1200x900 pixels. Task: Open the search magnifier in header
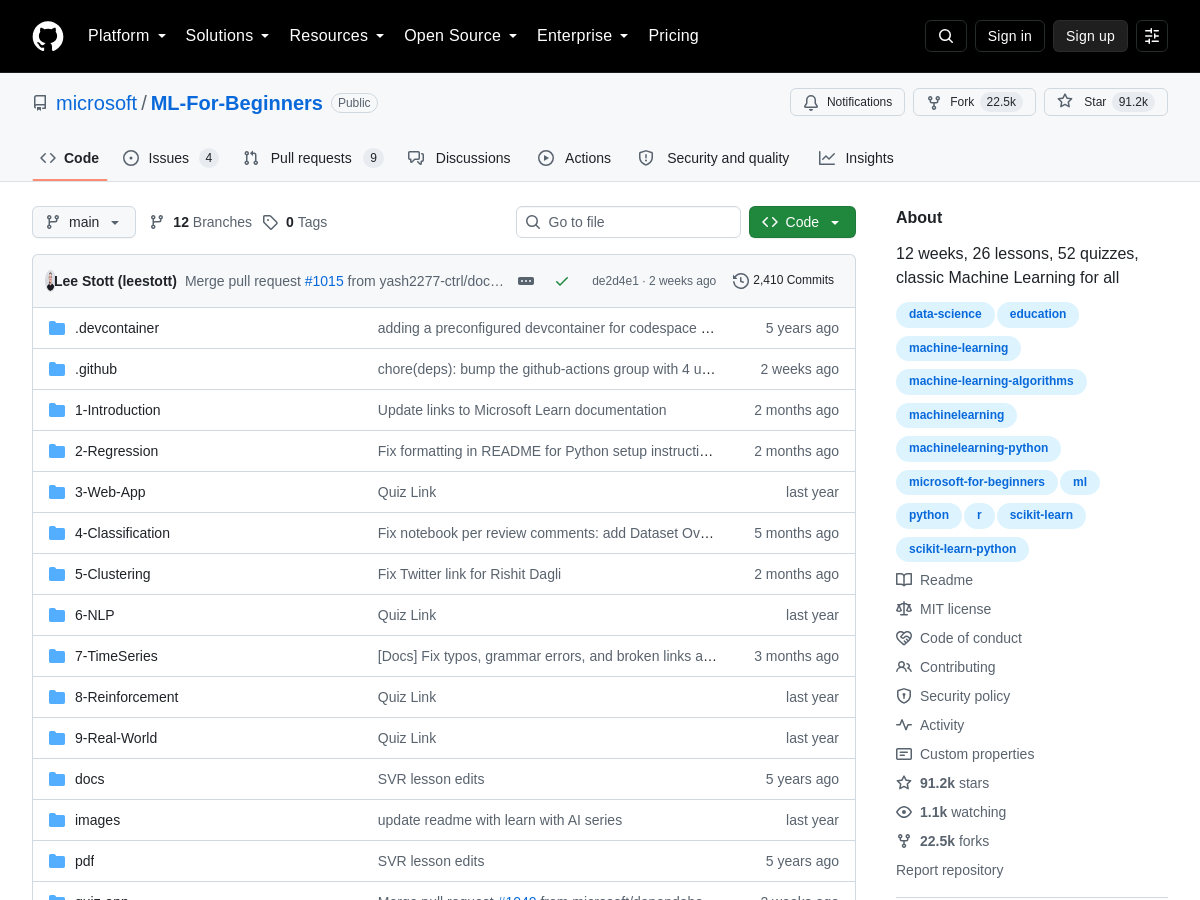coord(946,36)
